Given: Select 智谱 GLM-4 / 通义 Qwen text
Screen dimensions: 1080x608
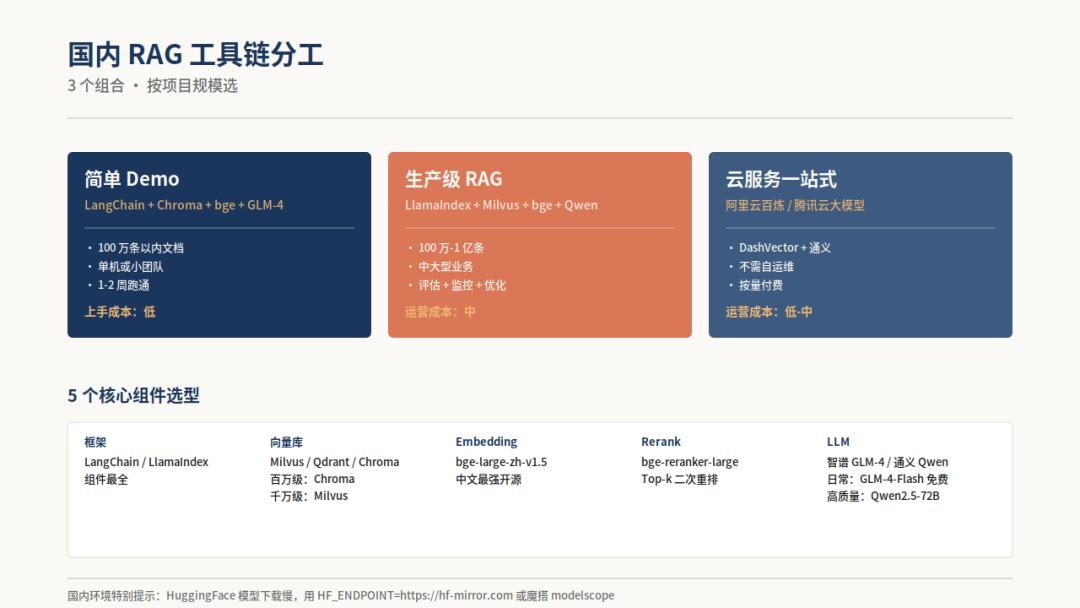Looking at the screenshot, I should pos(887,462).
